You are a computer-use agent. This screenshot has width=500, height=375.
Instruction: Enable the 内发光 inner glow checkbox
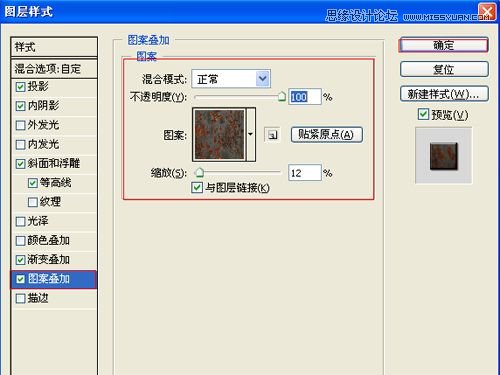point(20,145)
